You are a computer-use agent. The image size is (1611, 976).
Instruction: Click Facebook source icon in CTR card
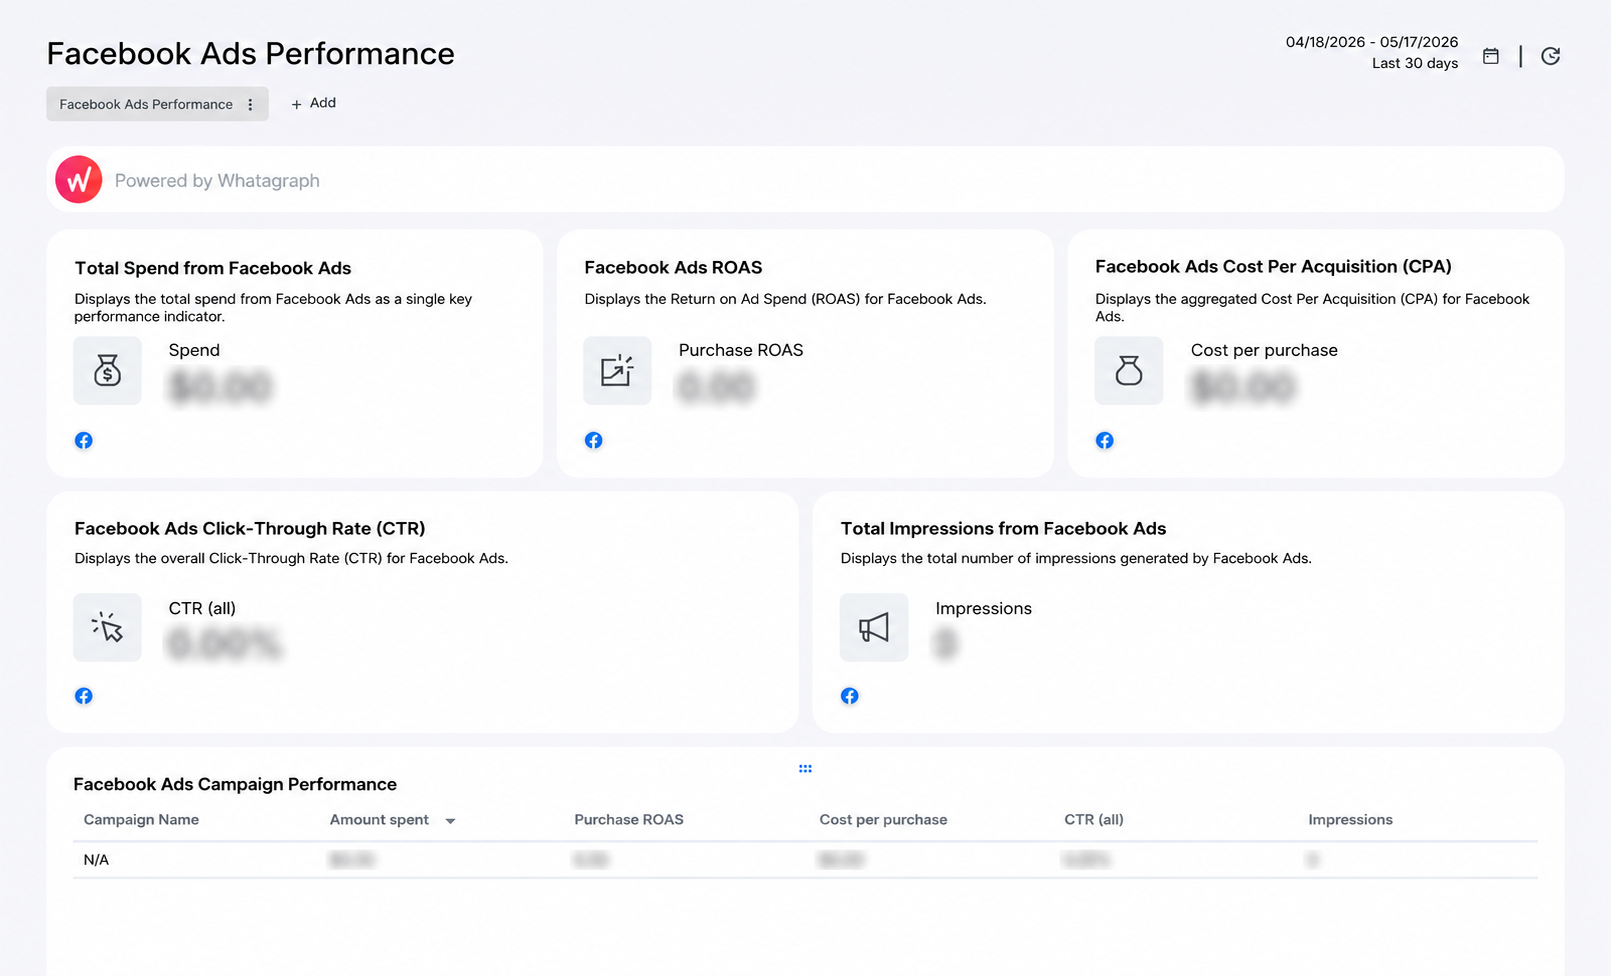84,696
